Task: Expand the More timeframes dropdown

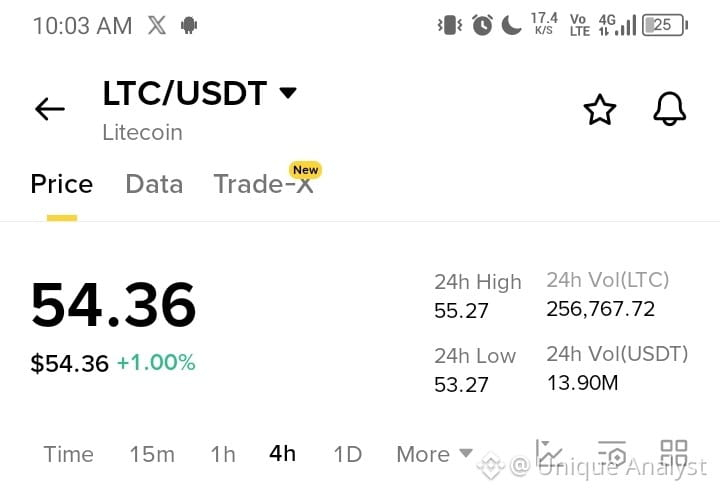Action: click(x=434, y=454)
